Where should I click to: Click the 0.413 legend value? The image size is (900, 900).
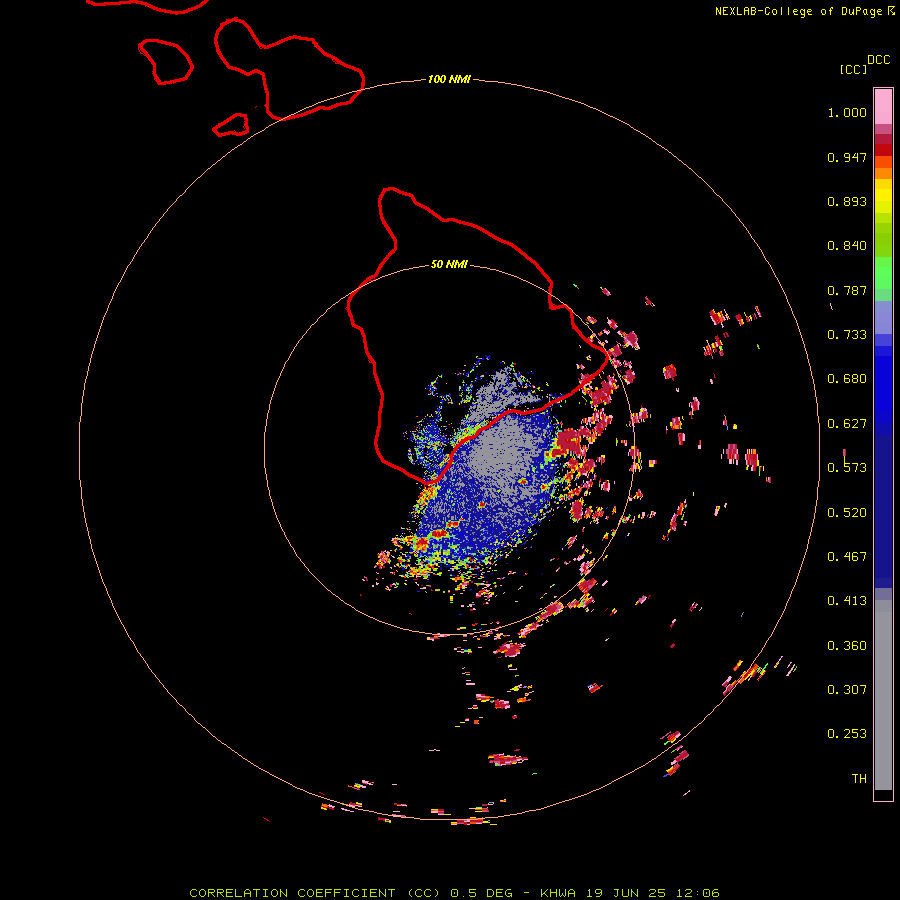click(847, 601)
